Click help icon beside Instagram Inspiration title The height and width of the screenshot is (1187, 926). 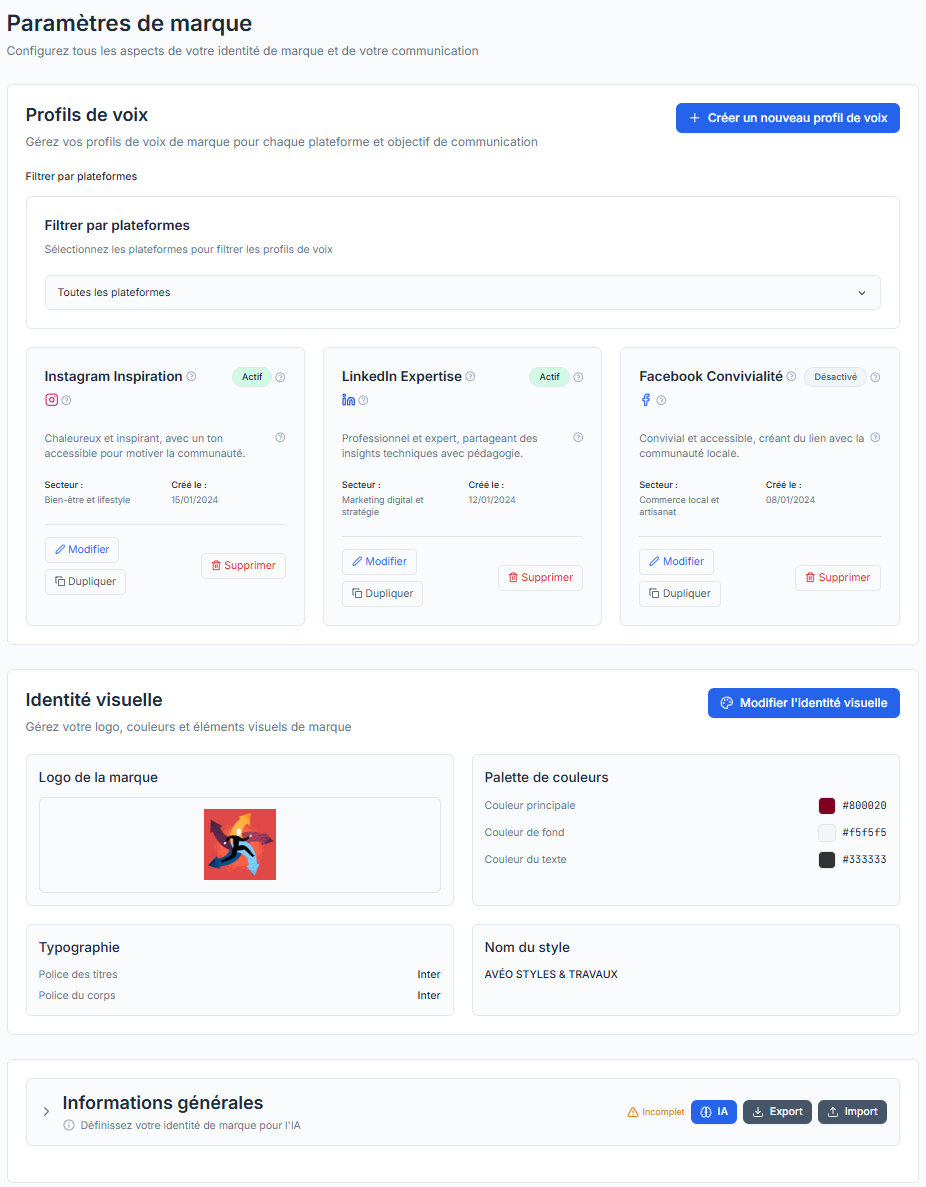click(191, 377)
